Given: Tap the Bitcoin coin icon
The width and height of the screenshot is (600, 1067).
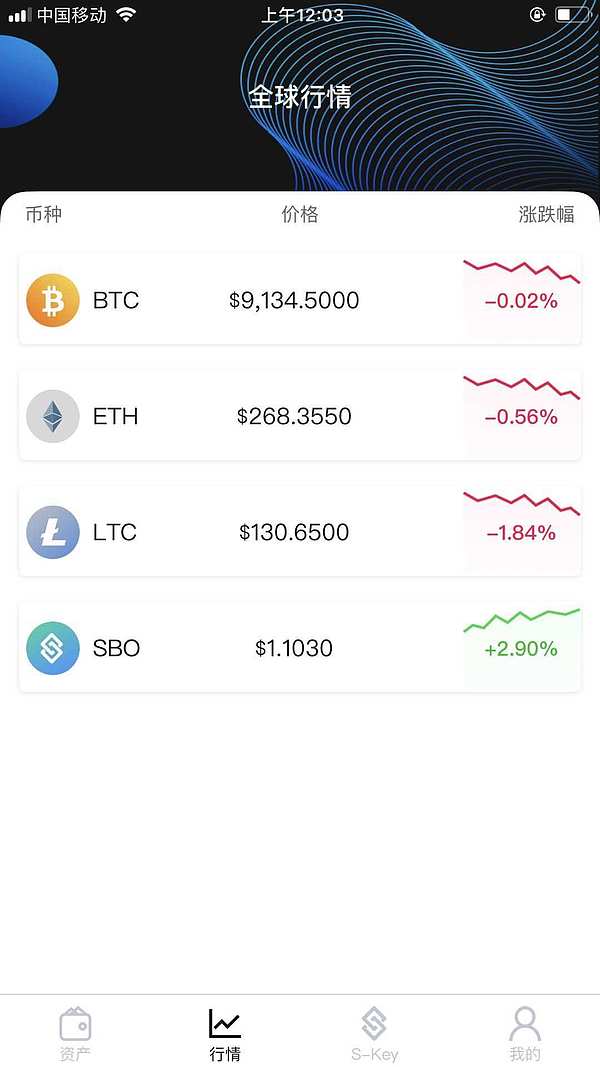Looking at the screenshot, I should click(x=52, y=300).
